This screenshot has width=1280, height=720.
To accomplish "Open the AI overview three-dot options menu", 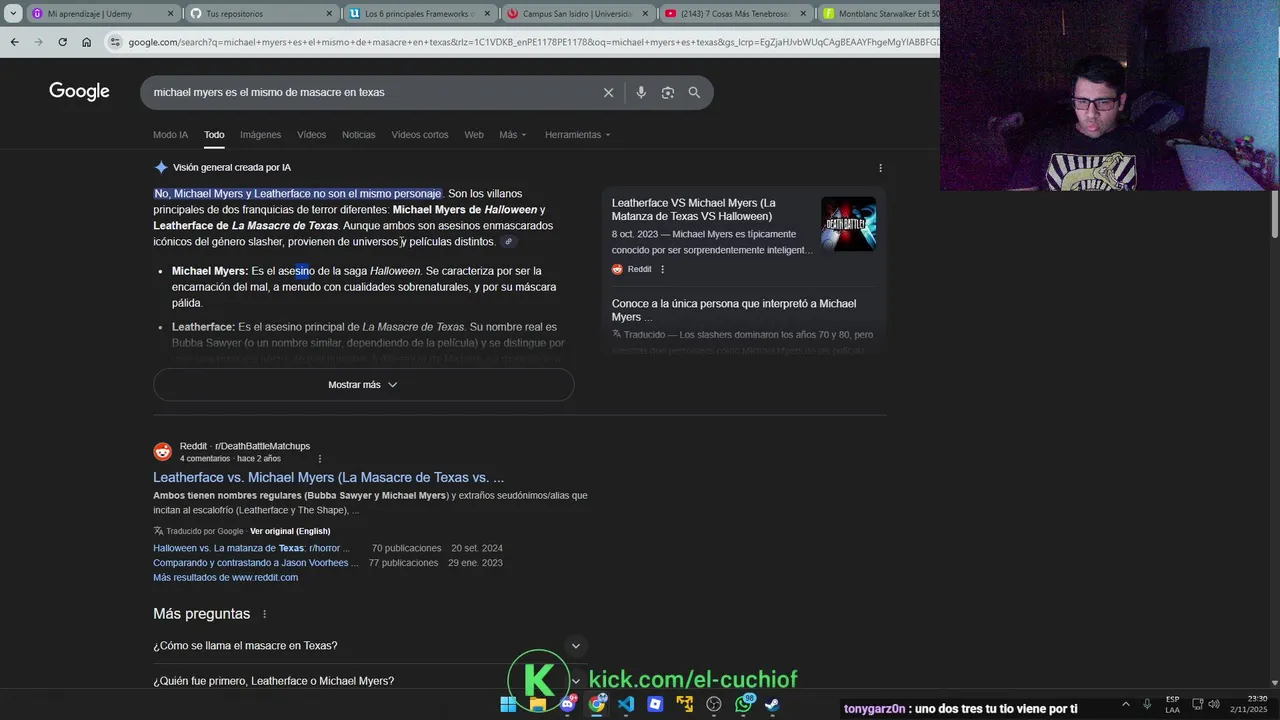I will click(880, 168).
